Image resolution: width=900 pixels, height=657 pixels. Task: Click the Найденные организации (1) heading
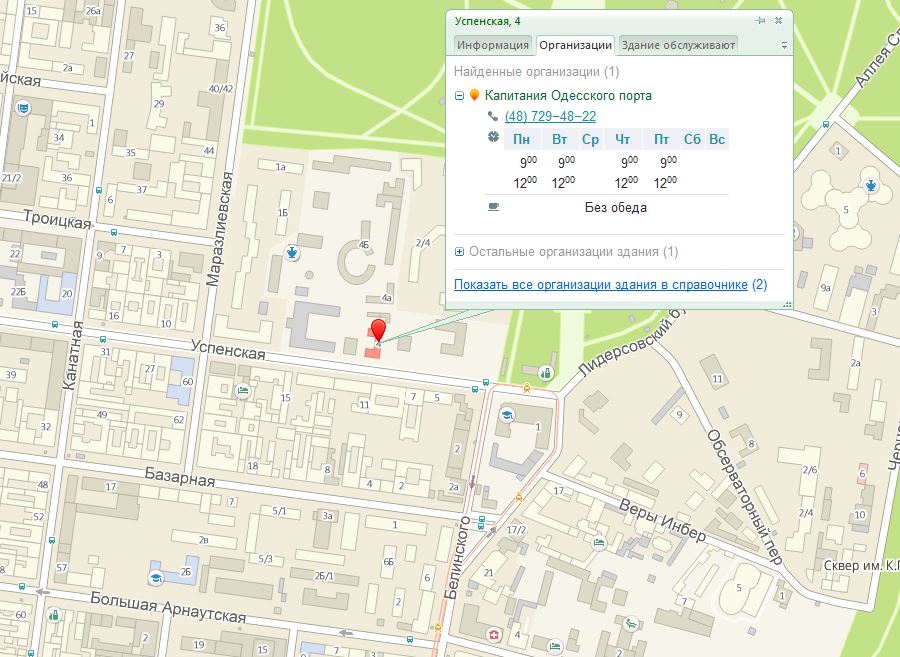536,72
